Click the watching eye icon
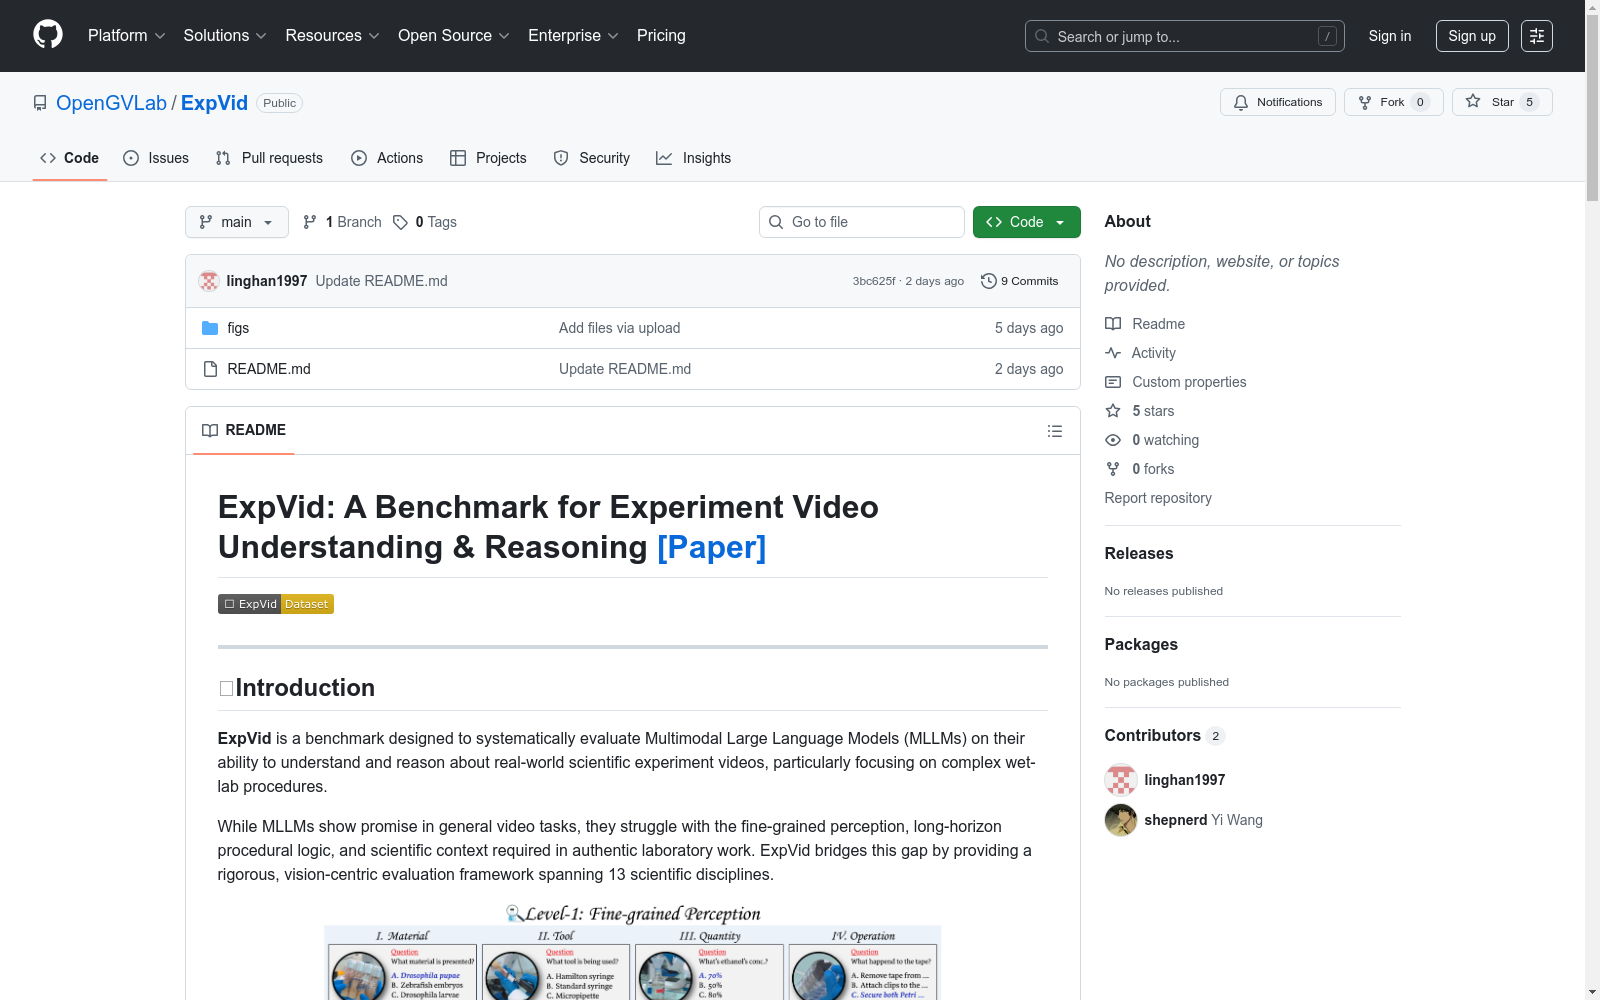This screenshot has width=1600, height=1000. (x=1113, y=440)
